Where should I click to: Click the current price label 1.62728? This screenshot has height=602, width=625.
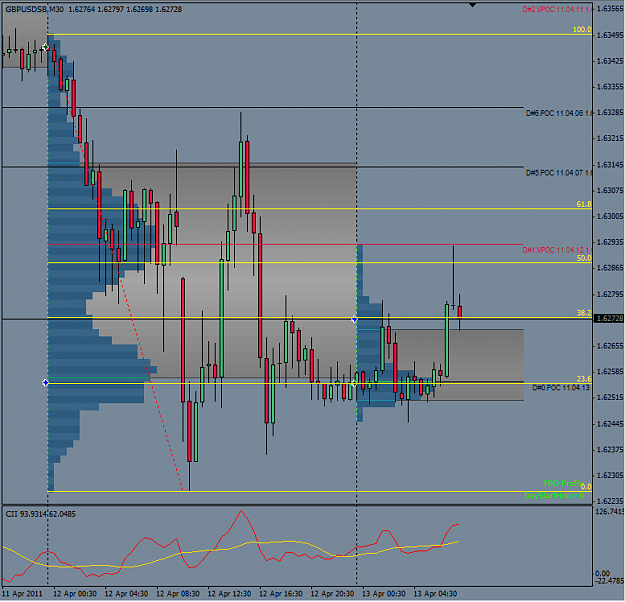609,319
